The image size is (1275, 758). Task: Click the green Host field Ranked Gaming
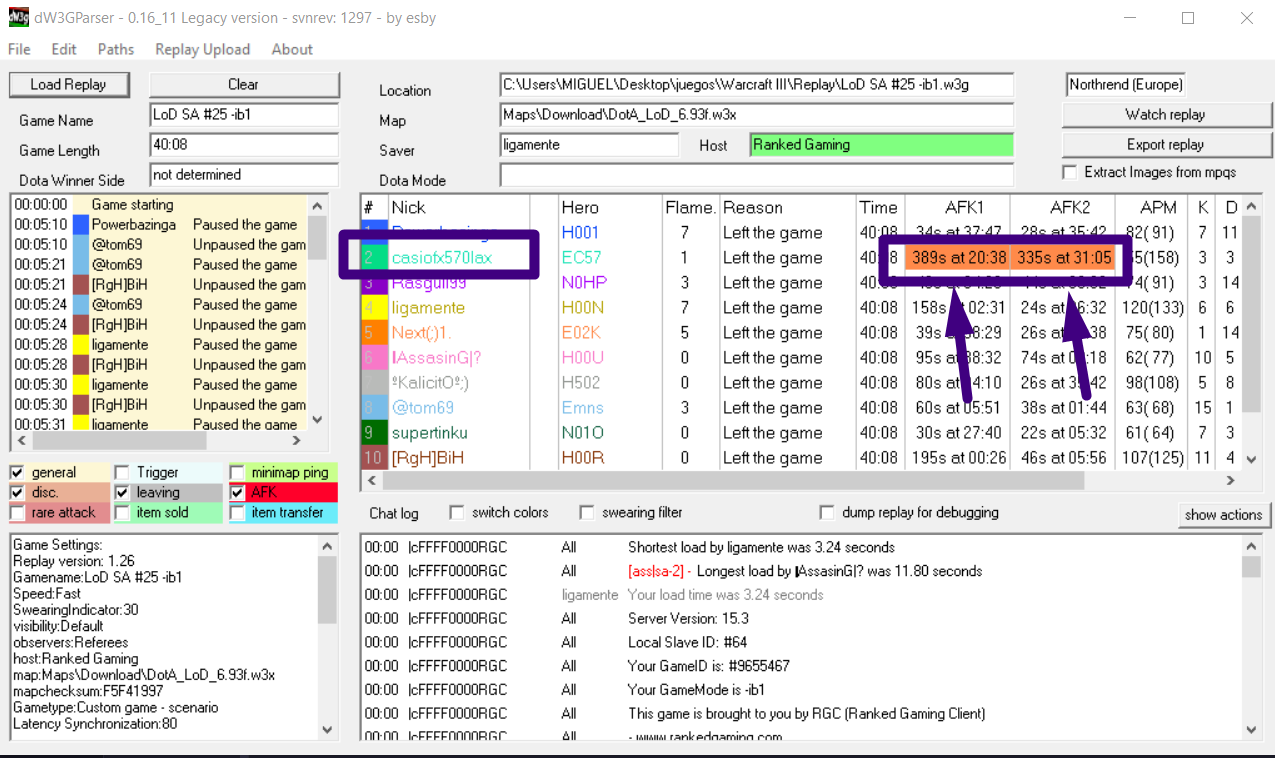(881, 145)
